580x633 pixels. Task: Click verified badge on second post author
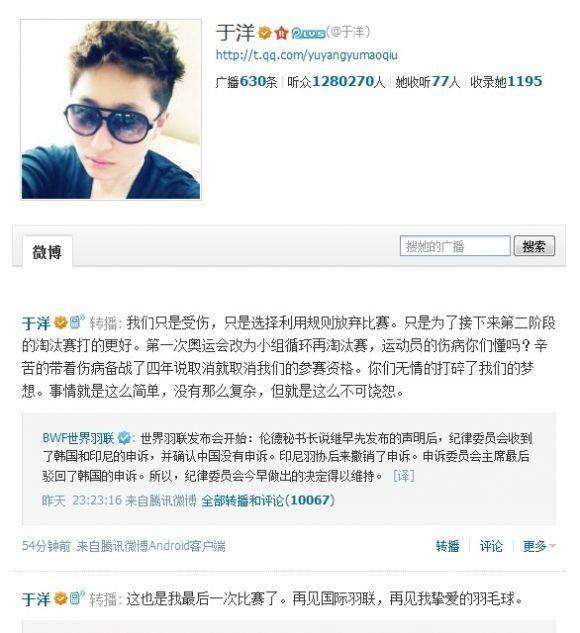click(61, 598)
